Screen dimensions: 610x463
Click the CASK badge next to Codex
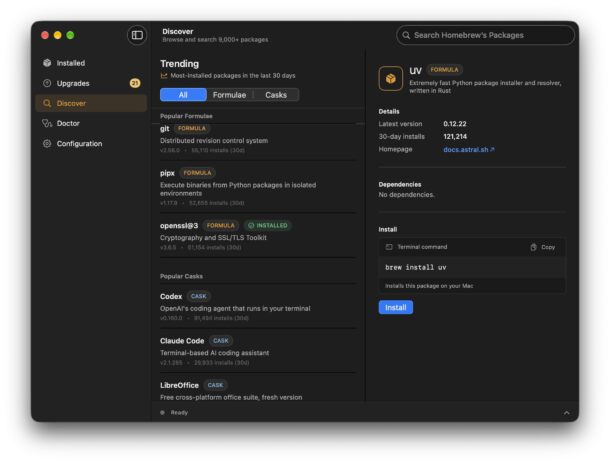coord(198,296)
